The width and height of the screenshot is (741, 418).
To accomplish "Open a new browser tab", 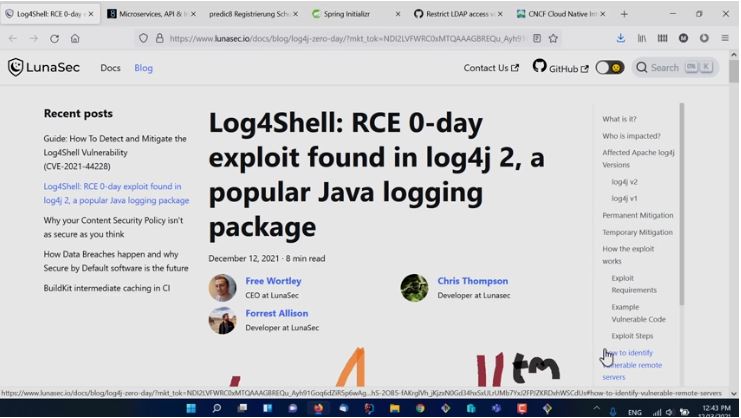I will [x=624, y=14].
